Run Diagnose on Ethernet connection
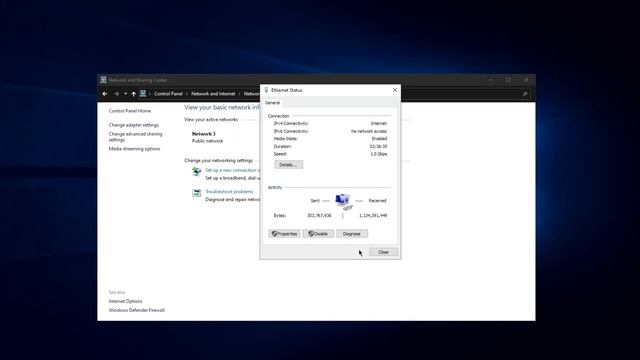Image resolution: width=640 pixels, height=360 pixels. tap(351, 234)
